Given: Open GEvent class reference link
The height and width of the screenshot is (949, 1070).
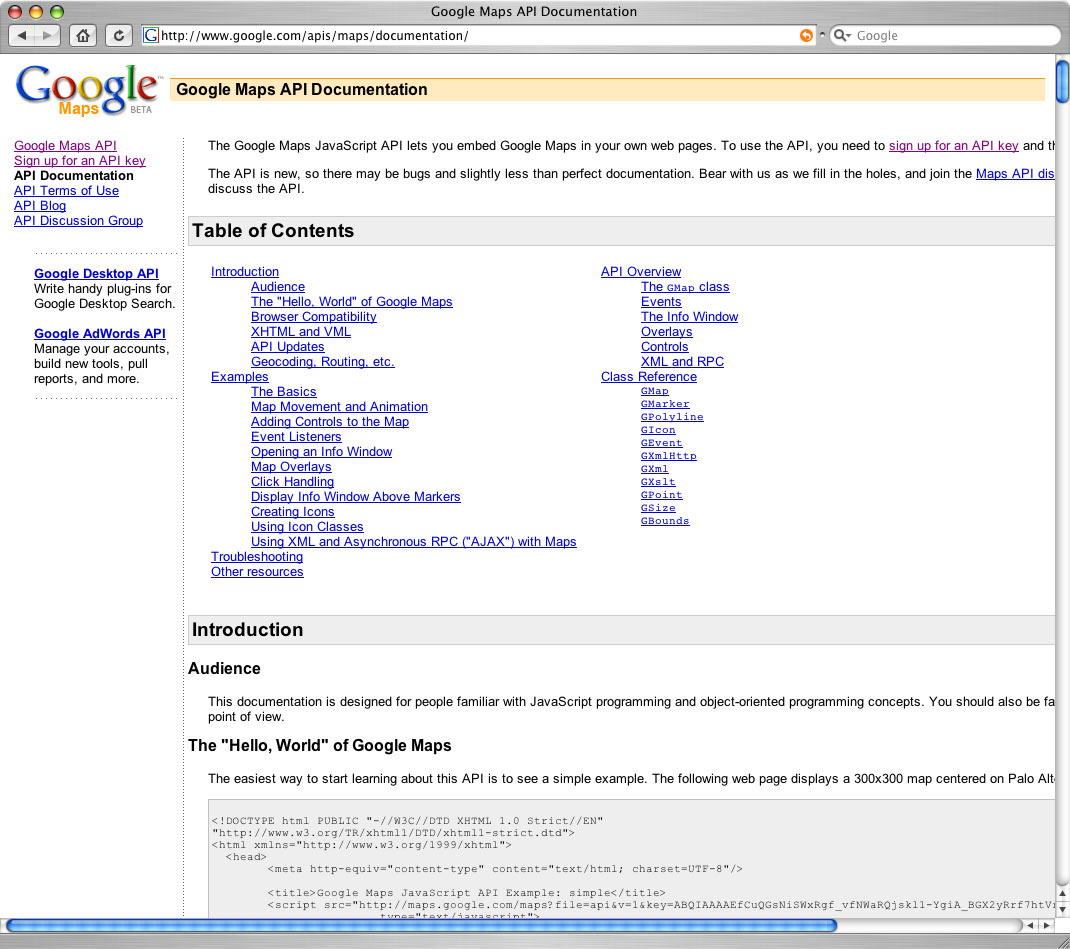Looking at the screenshot, I should [x=662, y=443].
